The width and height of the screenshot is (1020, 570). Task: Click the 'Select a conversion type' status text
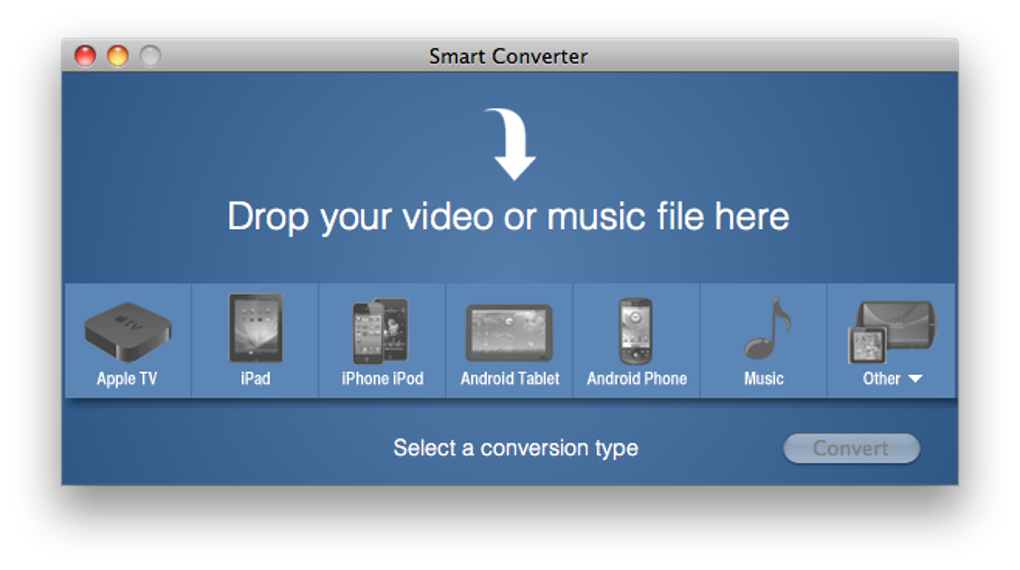[x=515, y=448]
